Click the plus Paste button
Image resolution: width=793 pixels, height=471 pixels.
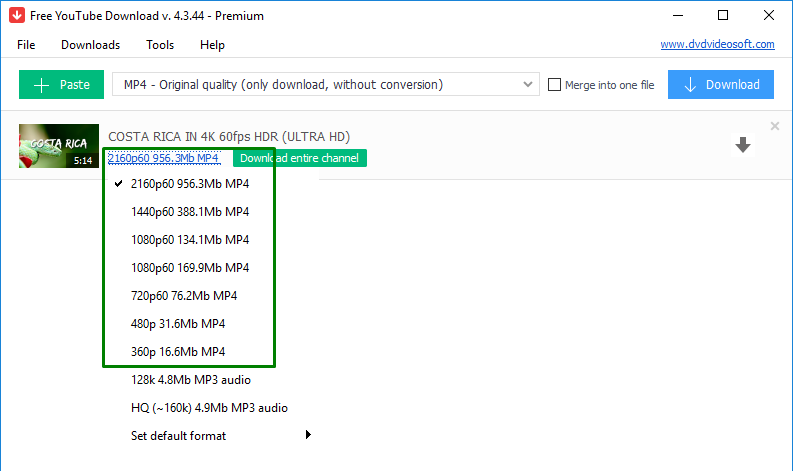click(61, 84)
